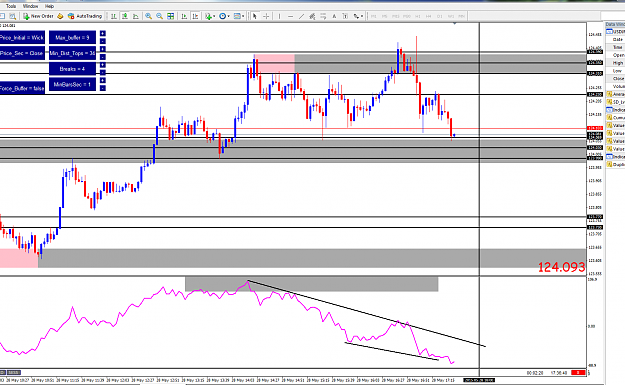
Task: Switch to D1 timeframe
Action: [440, 16]
